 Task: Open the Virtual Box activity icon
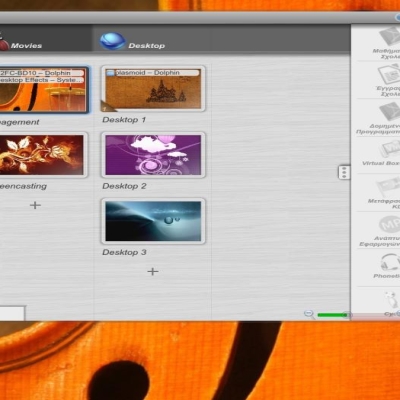coord(390,149)
